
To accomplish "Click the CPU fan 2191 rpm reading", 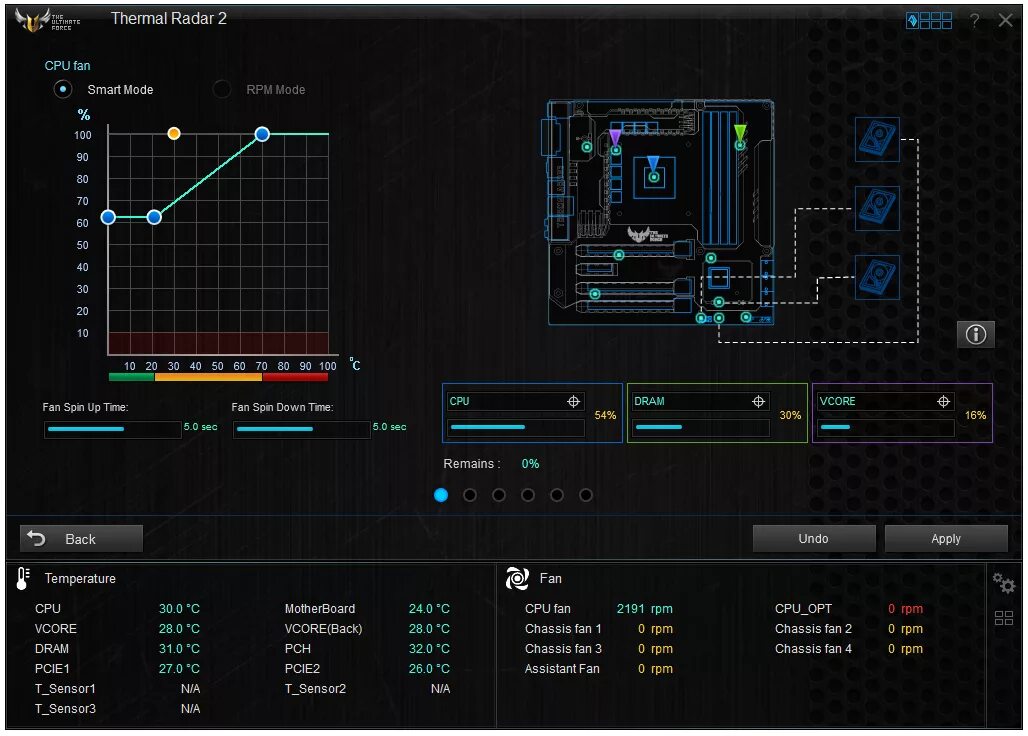I will pos(644,608).
